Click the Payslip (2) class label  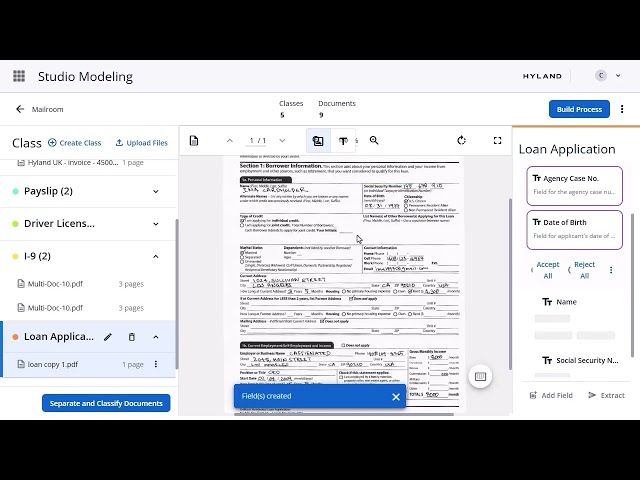pos(48,191)
